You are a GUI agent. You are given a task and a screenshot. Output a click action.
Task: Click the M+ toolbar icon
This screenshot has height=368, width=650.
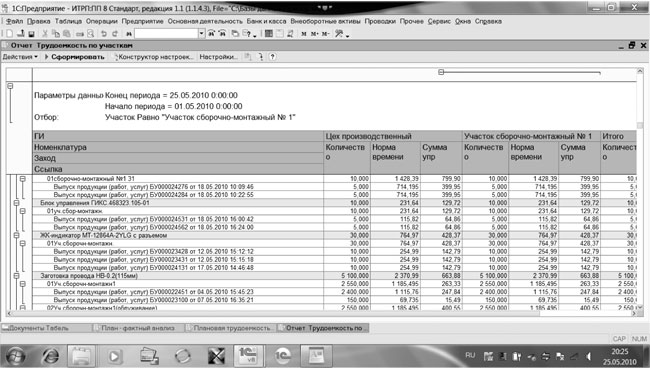tap(315, 34)
